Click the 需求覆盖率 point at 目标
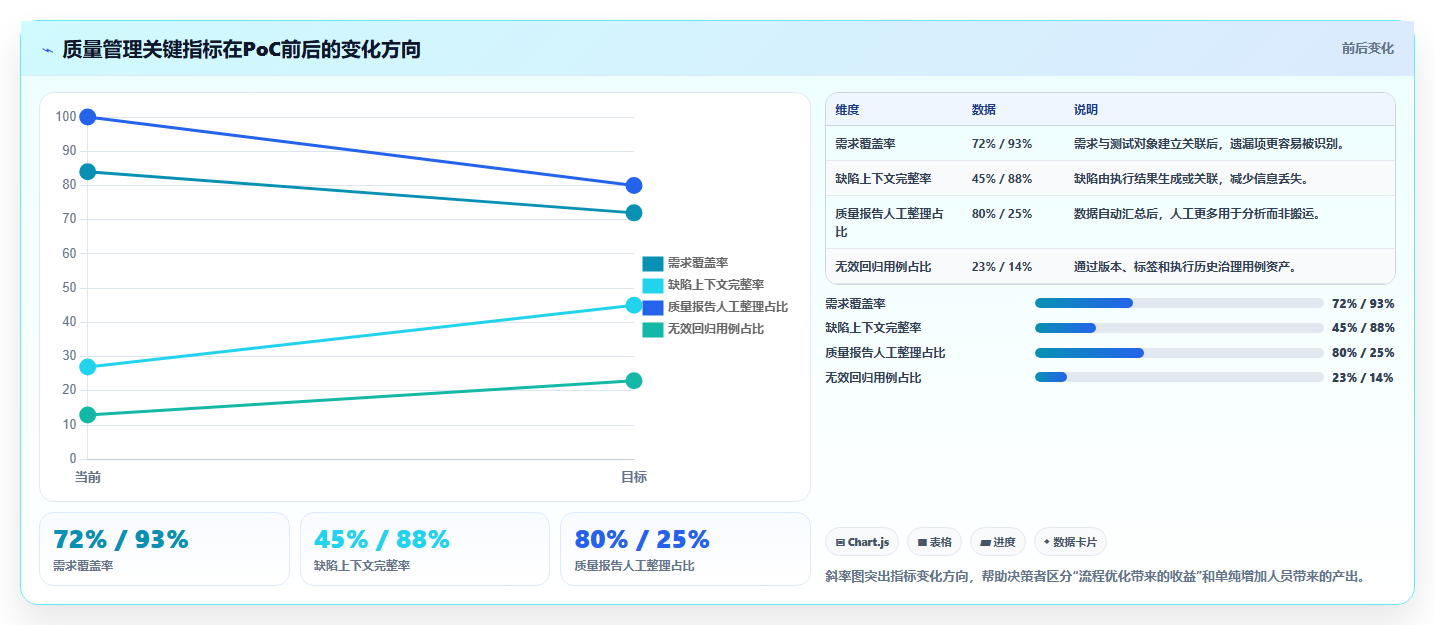Viewport: 1435px width, 625px height. coord(634,213)
